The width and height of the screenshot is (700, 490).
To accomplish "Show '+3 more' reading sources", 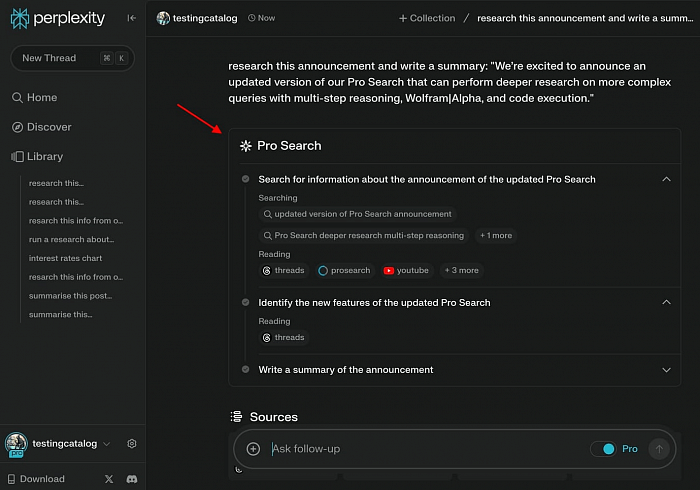I will coord(462,270).
